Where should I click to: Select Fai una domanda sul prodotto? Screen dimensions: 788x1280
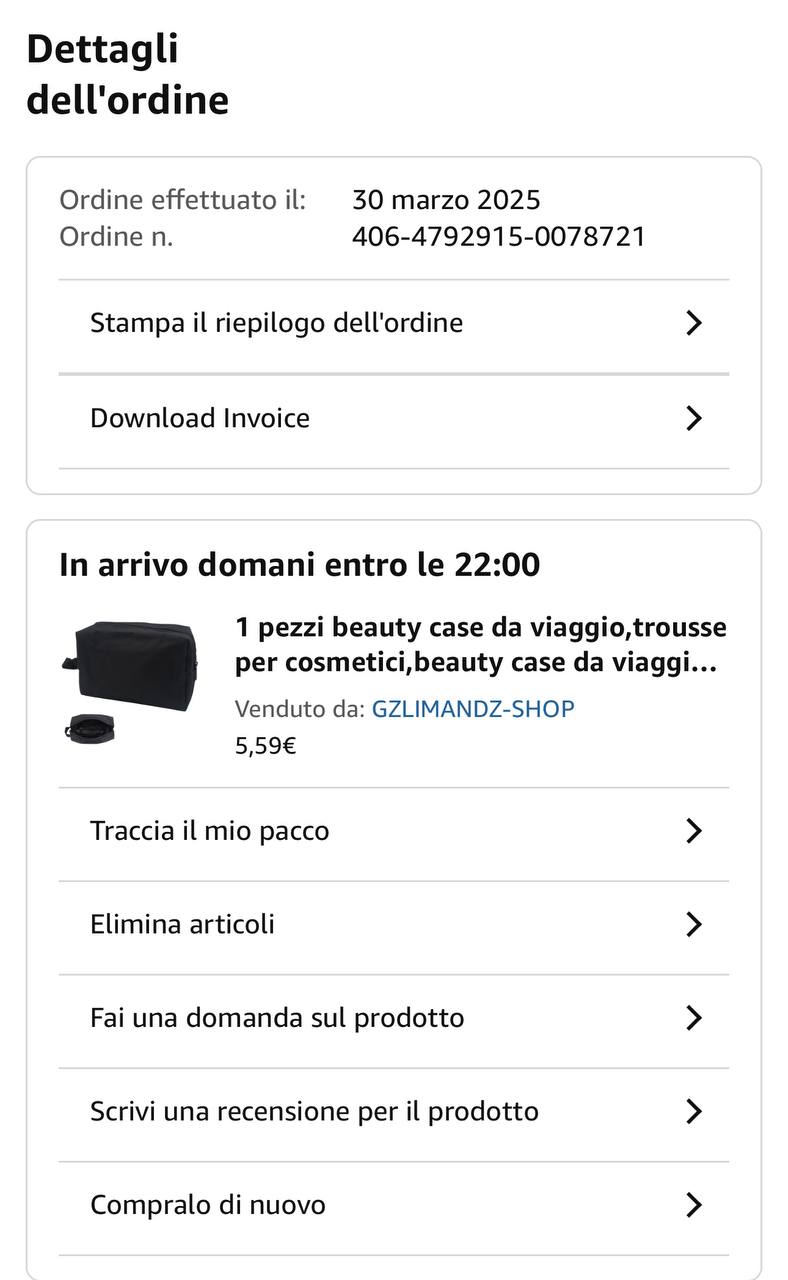coord(277,1018)
